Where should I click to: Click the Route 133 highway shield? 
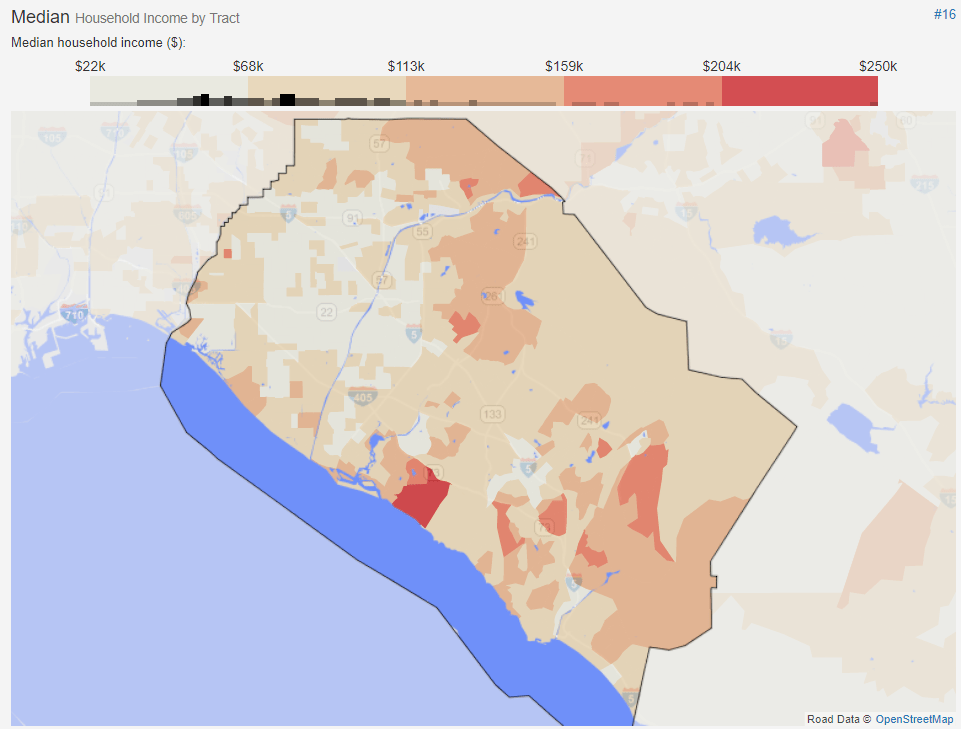point(490,414)
